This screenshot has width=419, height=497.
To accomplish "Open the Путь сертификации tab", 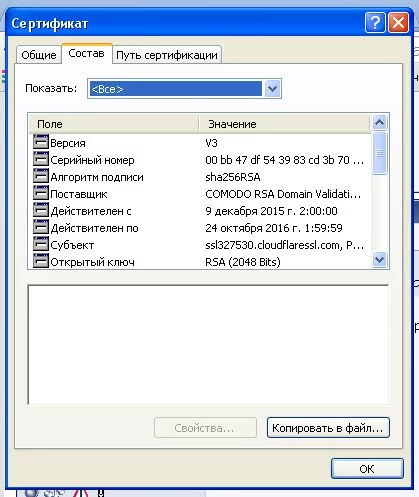I will click(x=167, y=54).
